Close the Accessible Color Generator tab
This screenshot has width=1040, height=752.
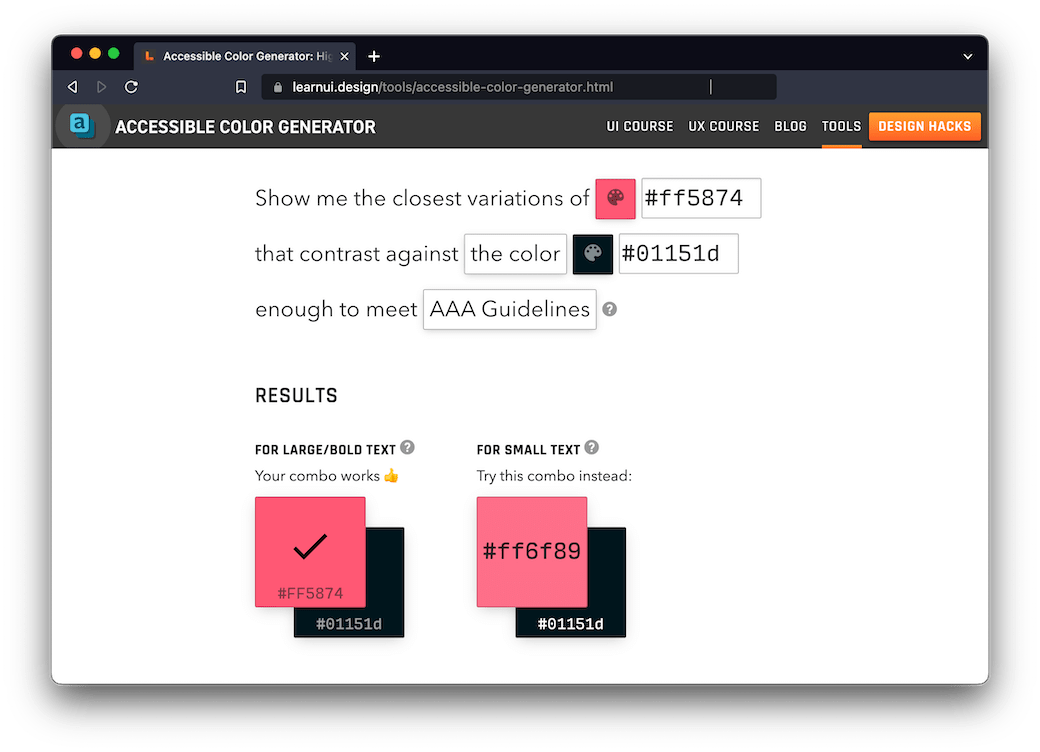point(344,56)
